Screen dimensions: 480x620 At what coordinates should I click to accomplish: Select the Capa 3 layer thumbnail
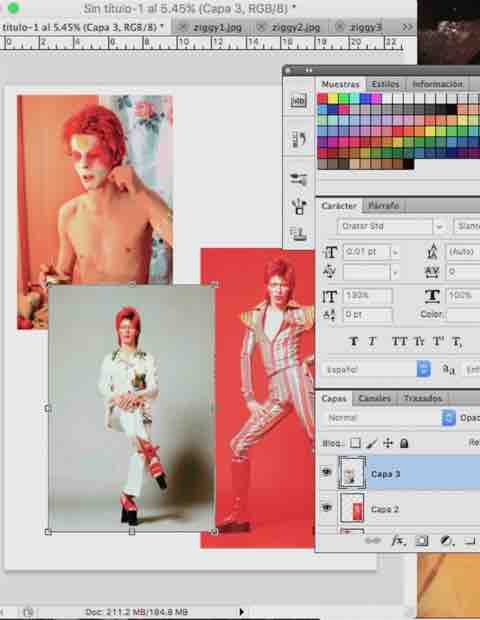351,473
